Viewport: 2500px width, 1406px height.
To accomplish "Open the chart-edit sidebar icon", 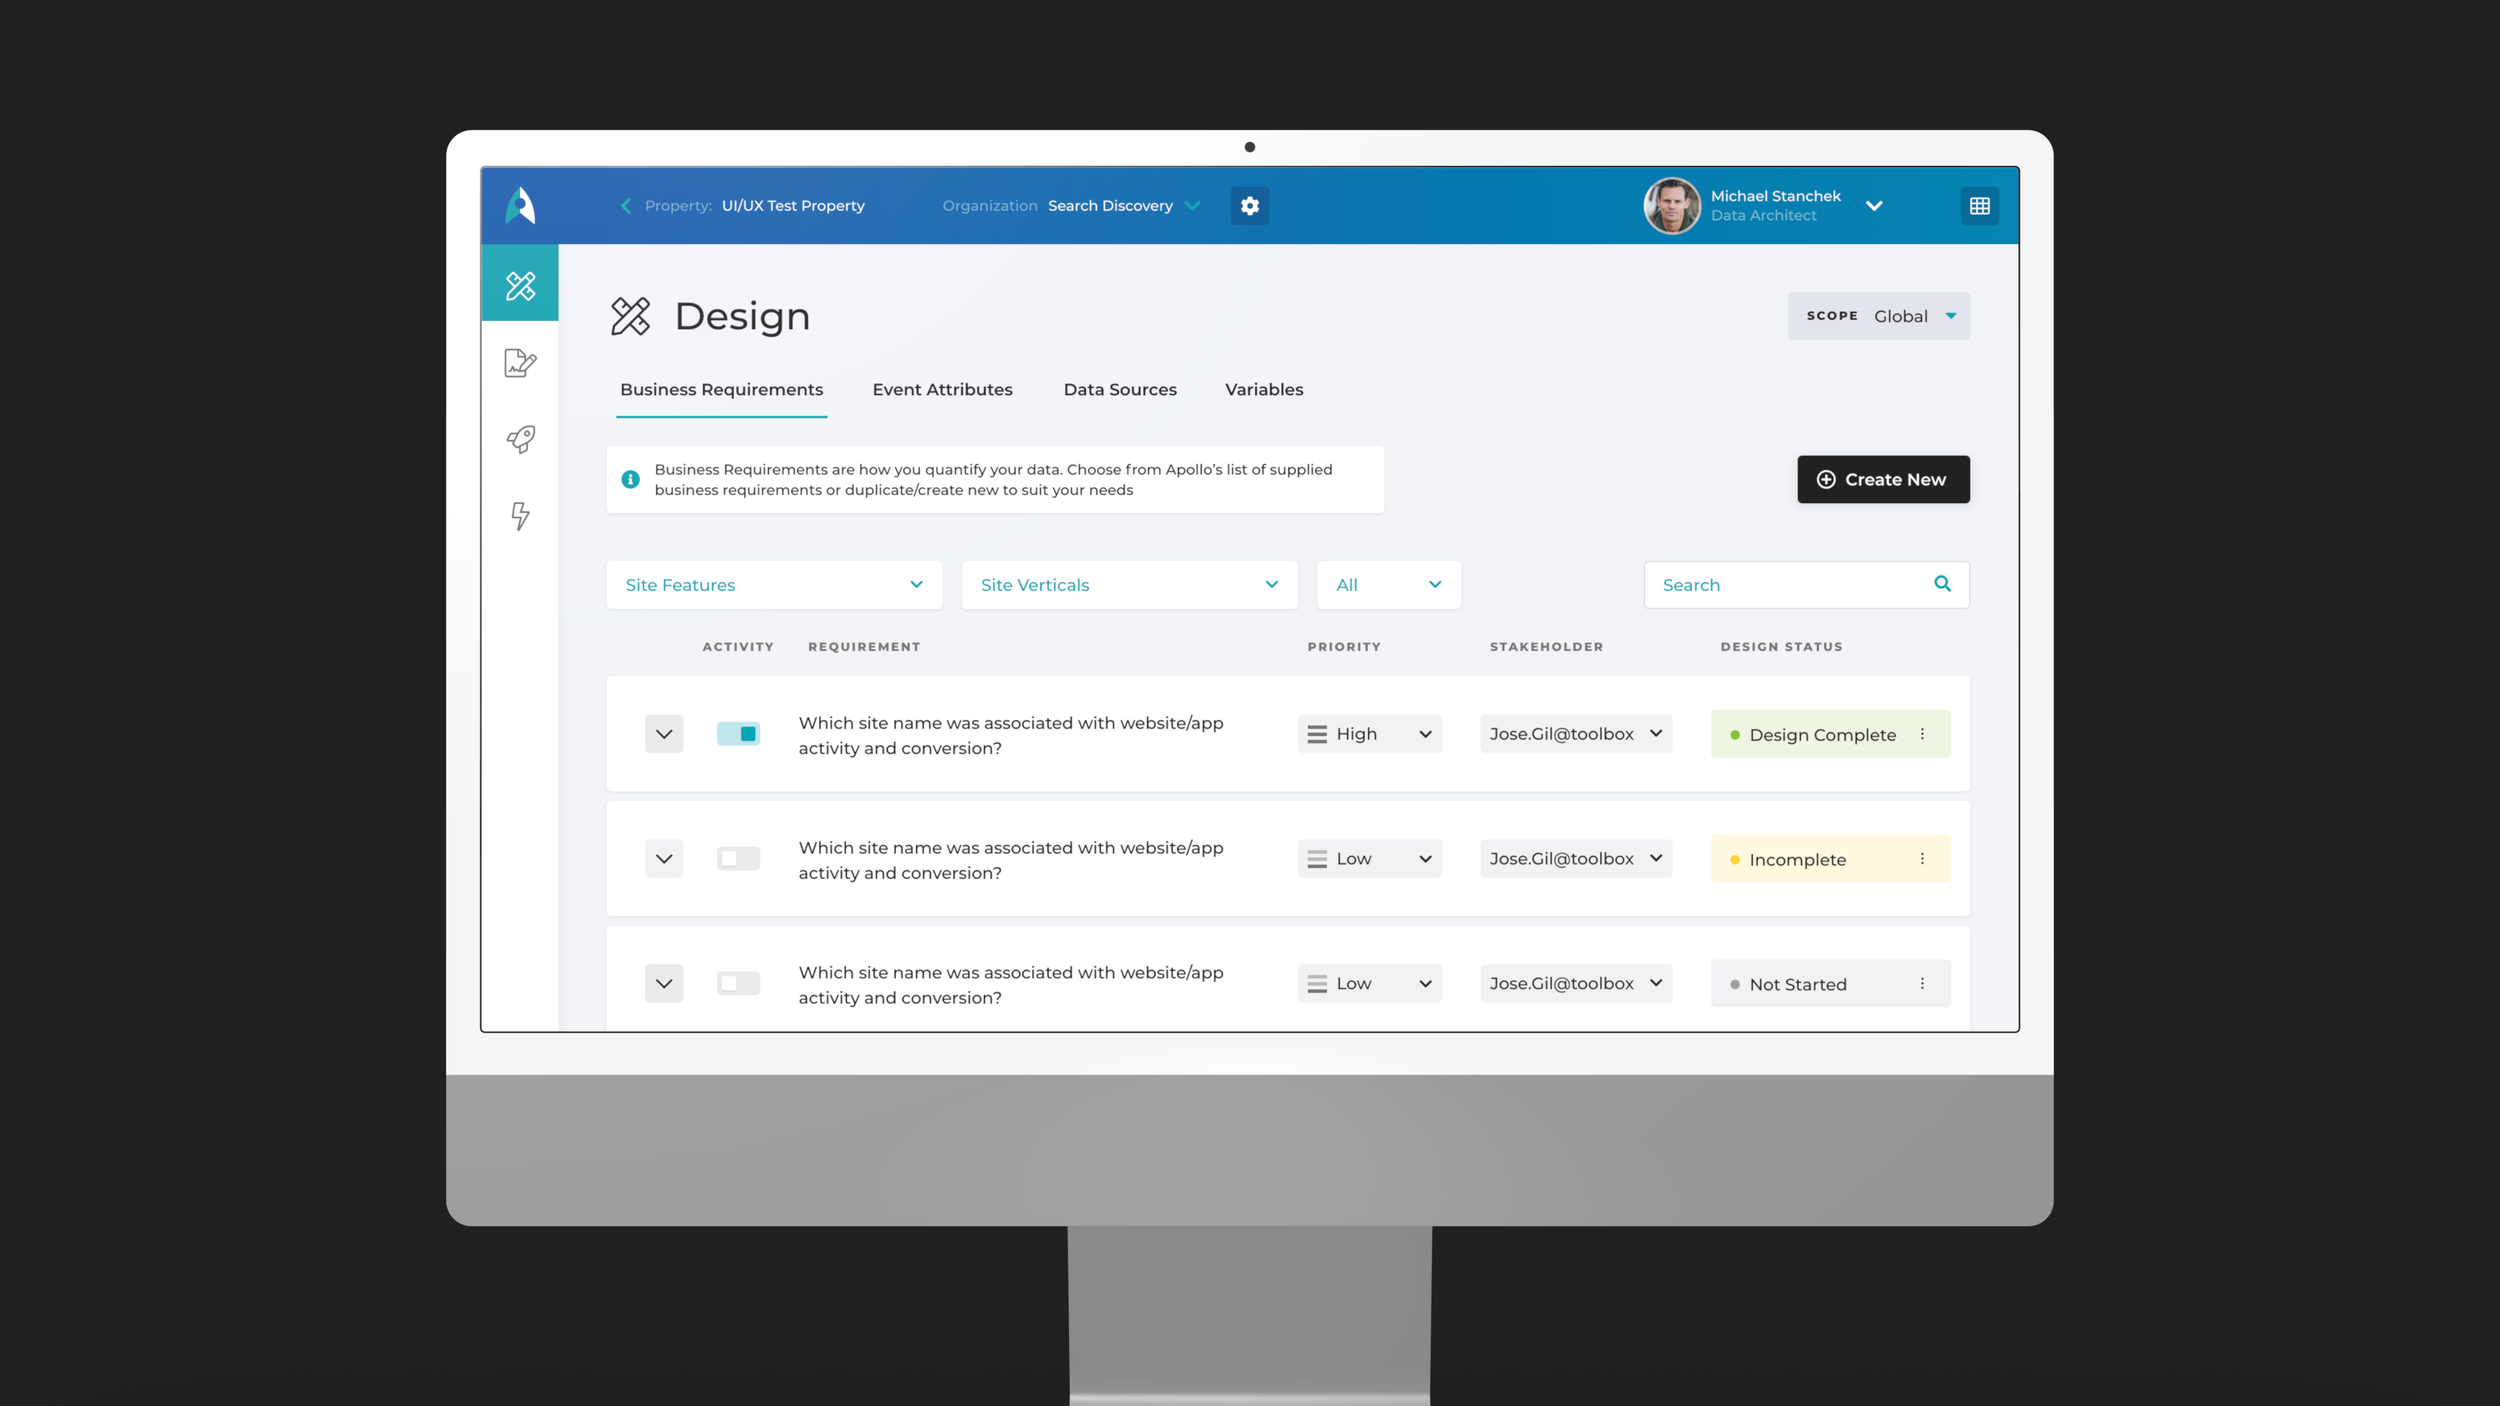I will tap(520, 362).
